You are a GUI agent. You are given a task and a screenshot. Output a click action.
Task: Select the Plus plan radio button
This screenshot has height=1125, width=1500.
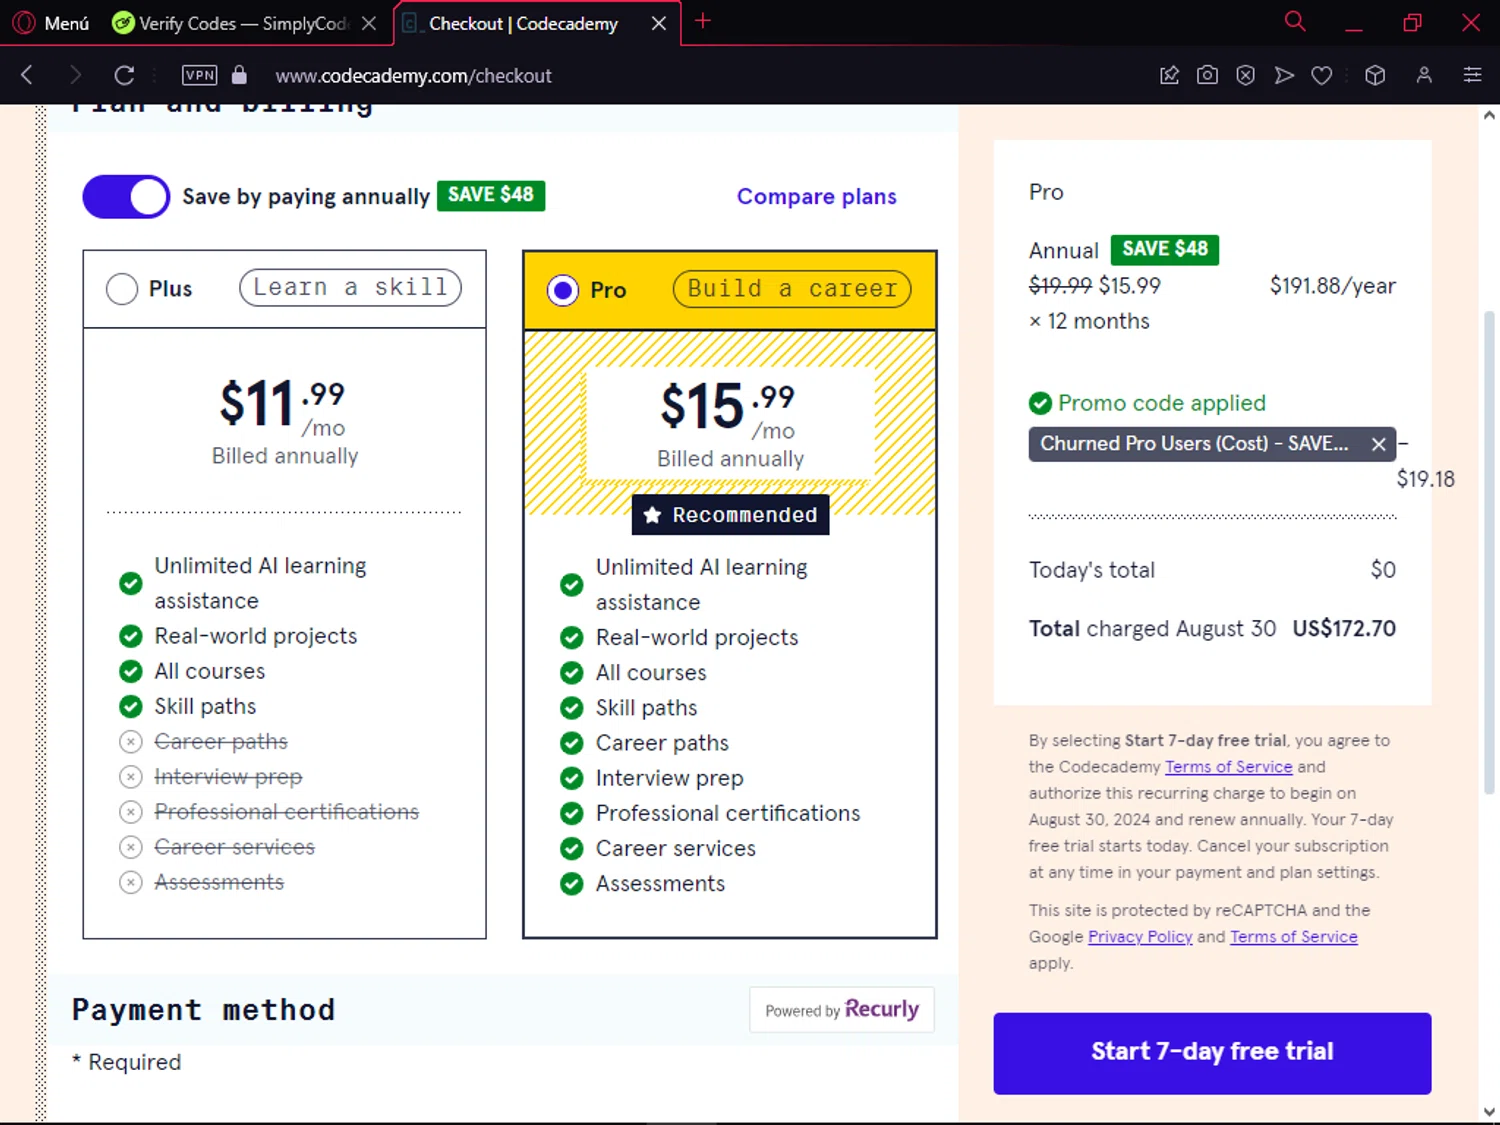click(x=122, y=289)
